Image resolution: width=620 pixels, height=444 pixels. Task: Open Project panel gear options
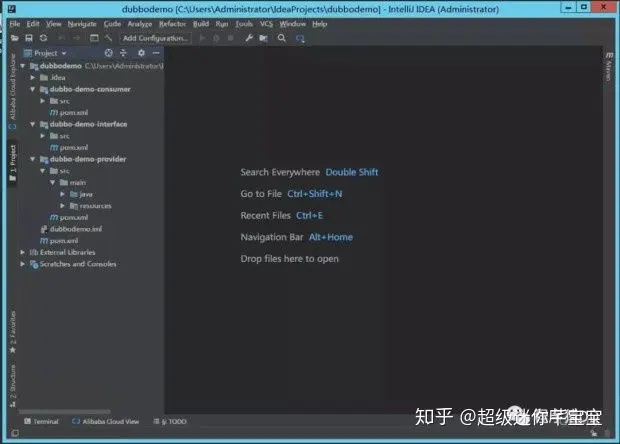[x=141, y=53]
